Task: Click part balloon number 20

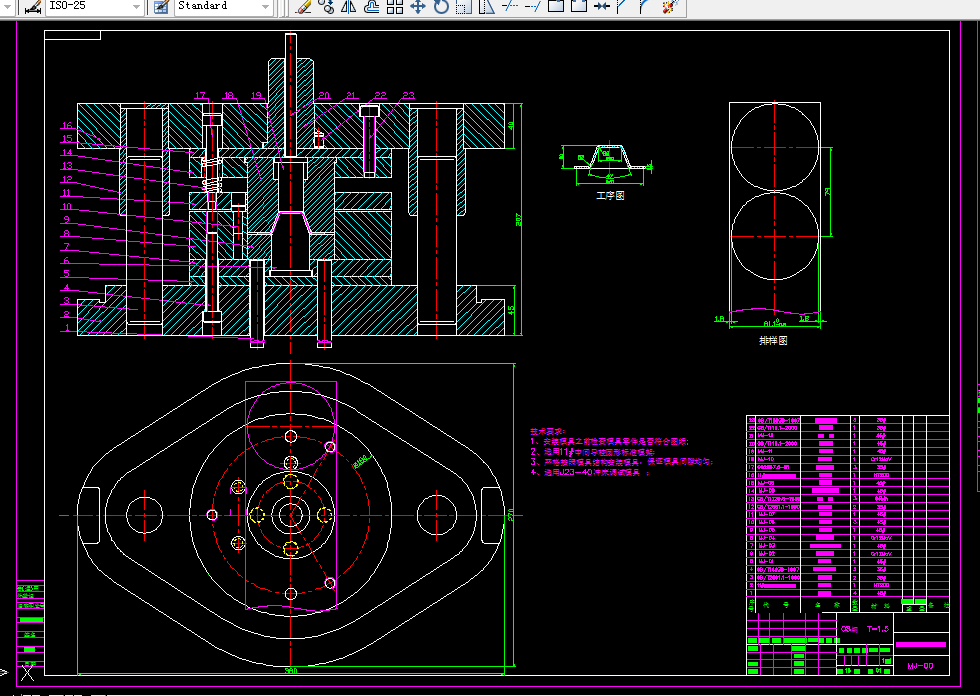Action: 324,96
